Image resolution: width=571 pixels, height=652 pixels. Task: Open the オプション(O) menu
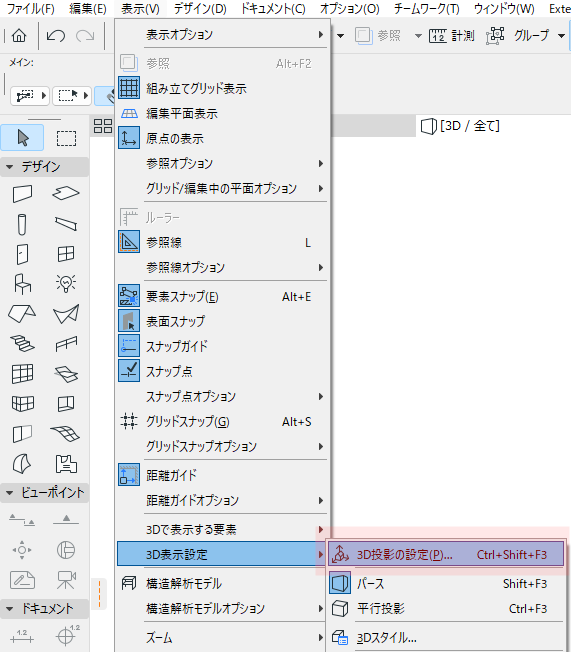point(349,8)
